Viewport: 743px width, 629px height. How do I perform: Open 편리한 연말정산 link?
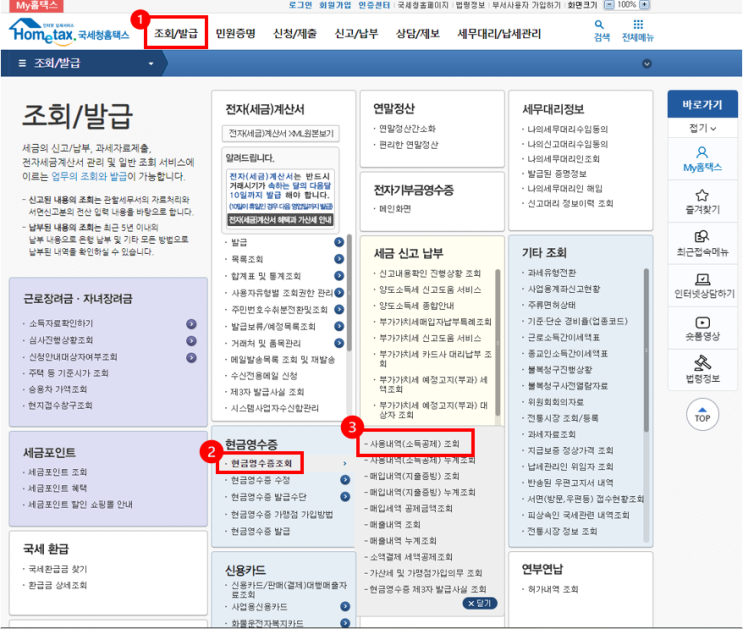[x=408, y=145]
